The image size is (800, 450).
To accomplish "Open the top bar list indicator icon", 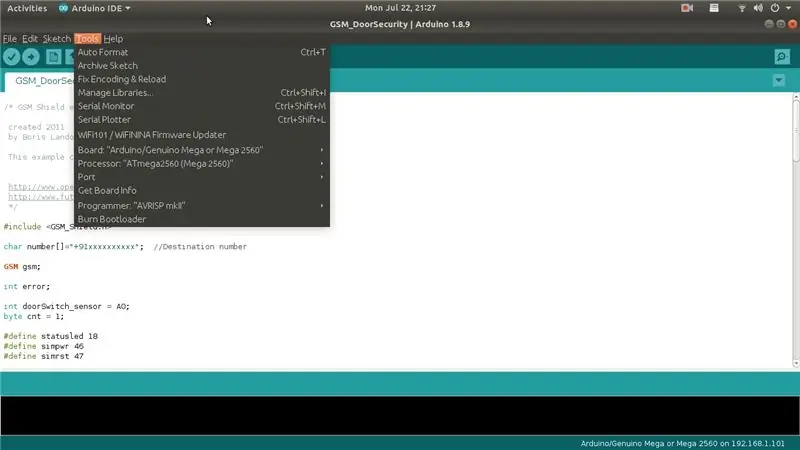I will tap(714, 8).
